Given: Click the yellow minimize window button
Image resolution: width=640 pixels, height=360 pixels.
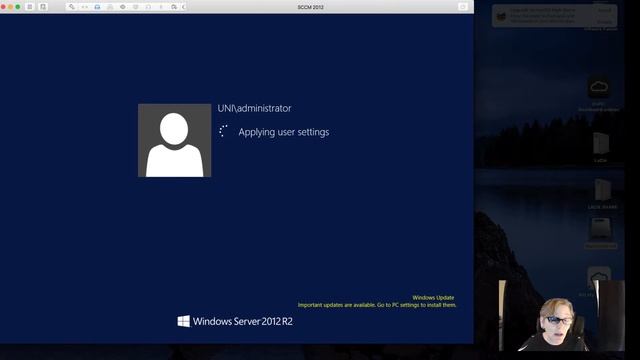Looking at the screenshot, I should (x=11, y=7).
